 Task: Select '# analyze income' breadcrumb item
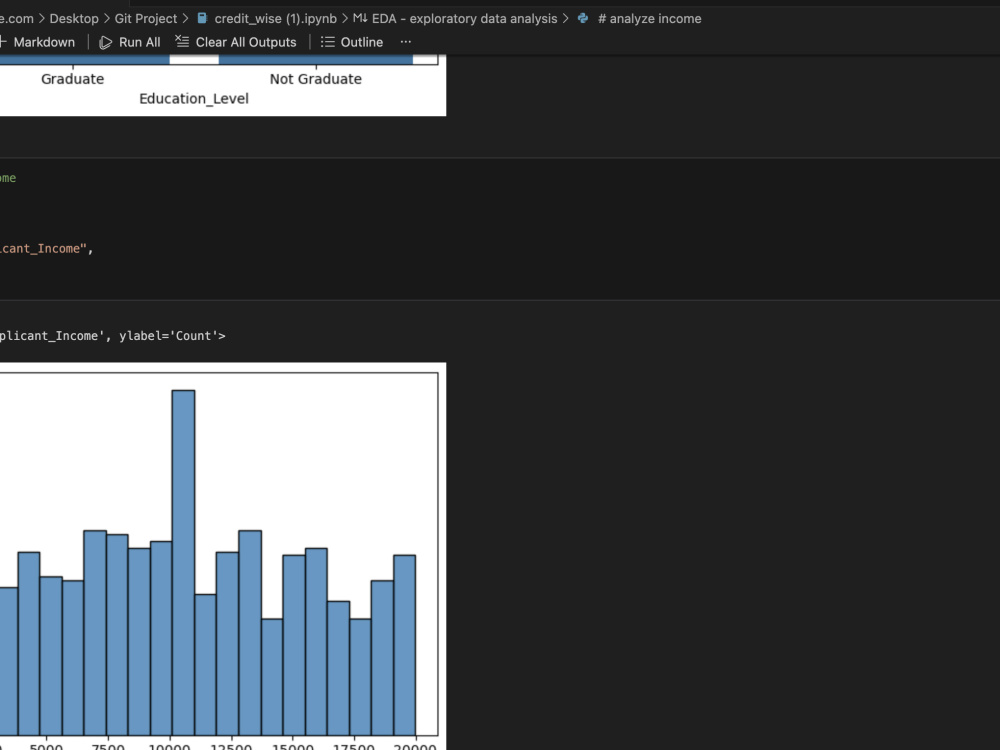click(649, 18)
